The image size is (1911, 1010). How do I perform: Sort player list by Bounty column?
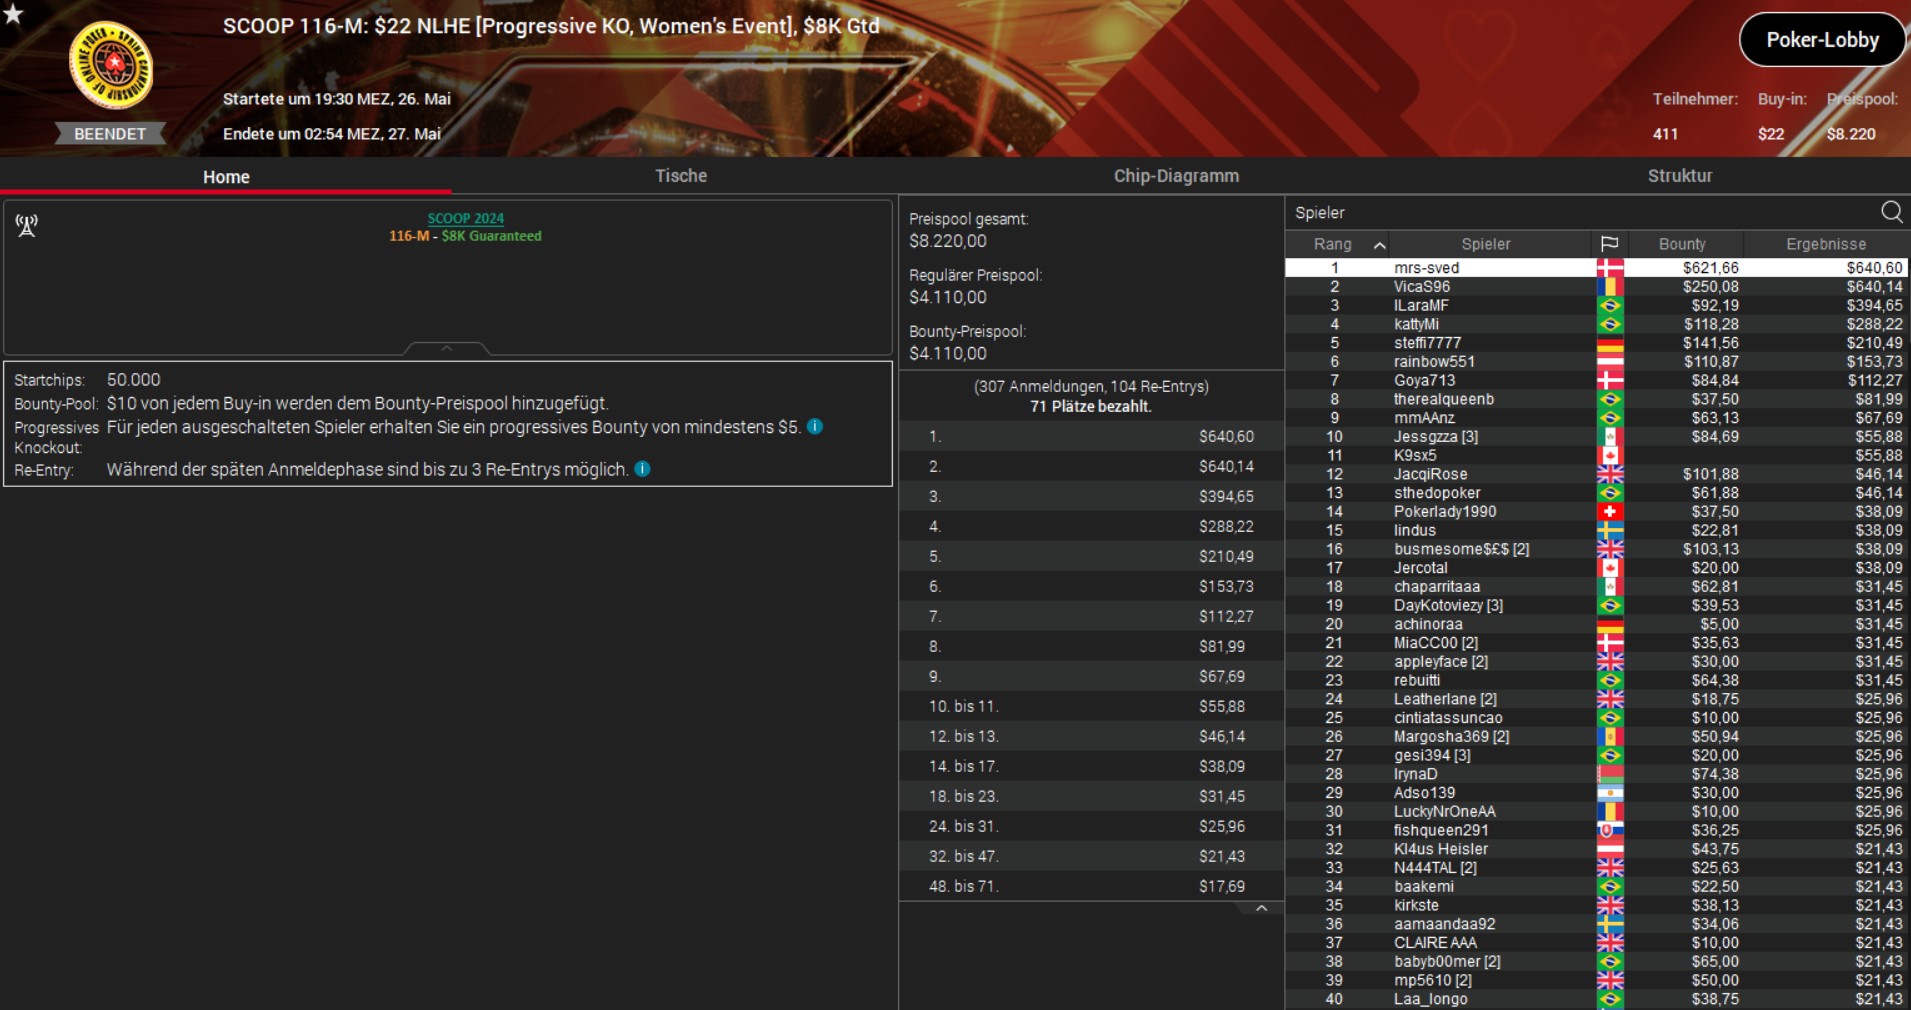pyautogui.click(x=1682, y=244)
